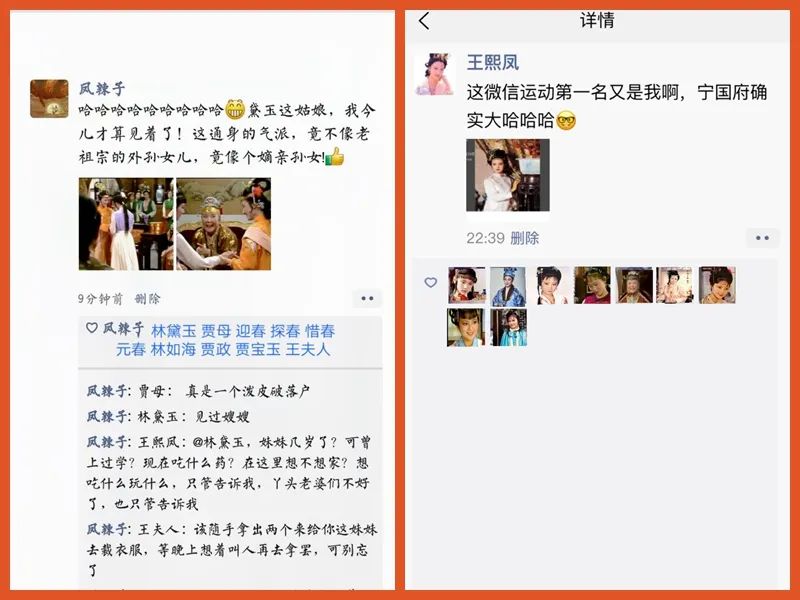
Task: Click 删除 next to 9分钟前
Action: point(147,299)
